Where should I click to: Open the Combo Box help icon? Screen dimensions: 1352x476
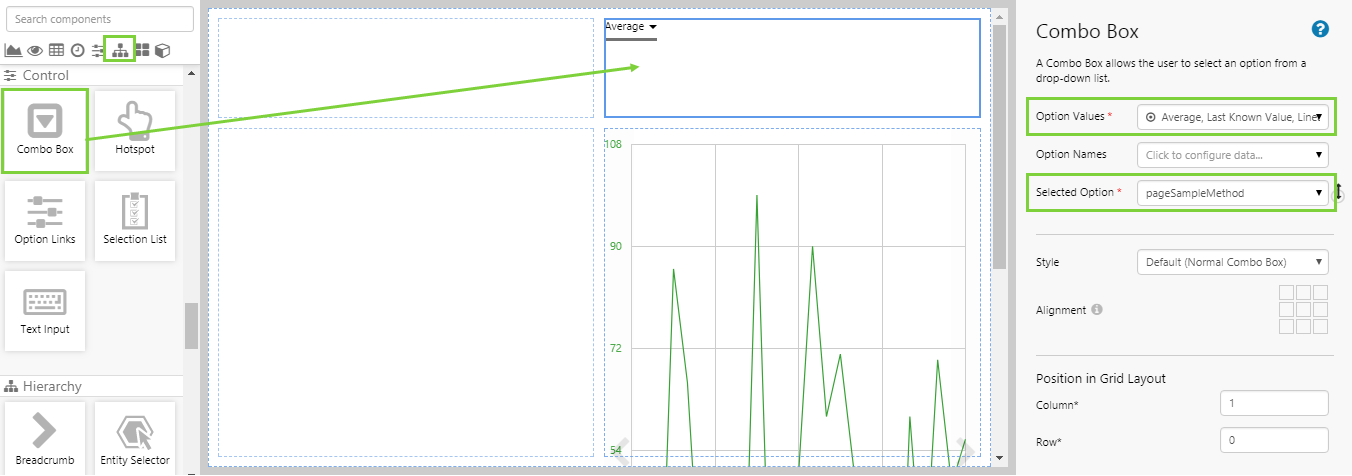(1320, 29)
